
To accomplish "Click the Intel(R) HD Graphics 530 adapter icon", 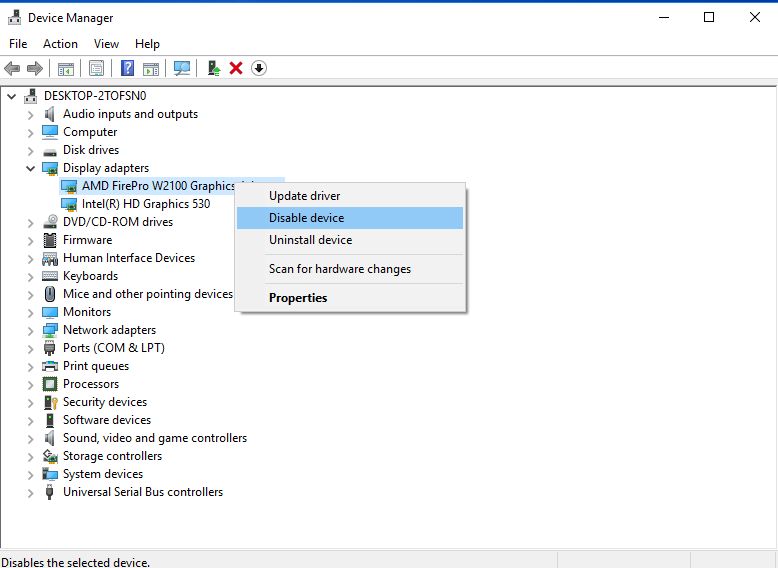I will [x=69, y=204].
